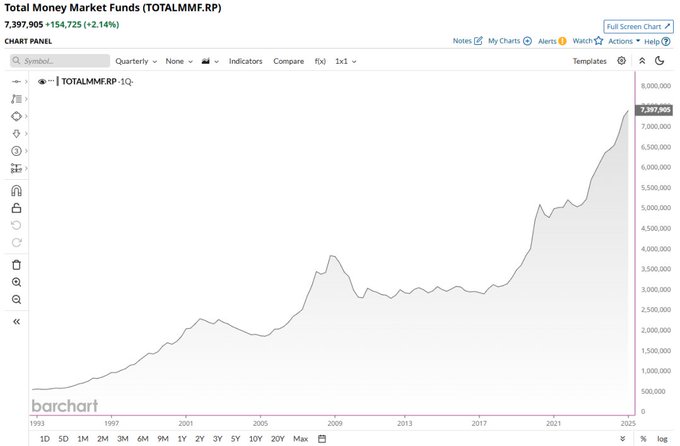Open TOTALMMF.RP series options ellipsis
This screenshot has width=680, height=446.
pos(51,81)
